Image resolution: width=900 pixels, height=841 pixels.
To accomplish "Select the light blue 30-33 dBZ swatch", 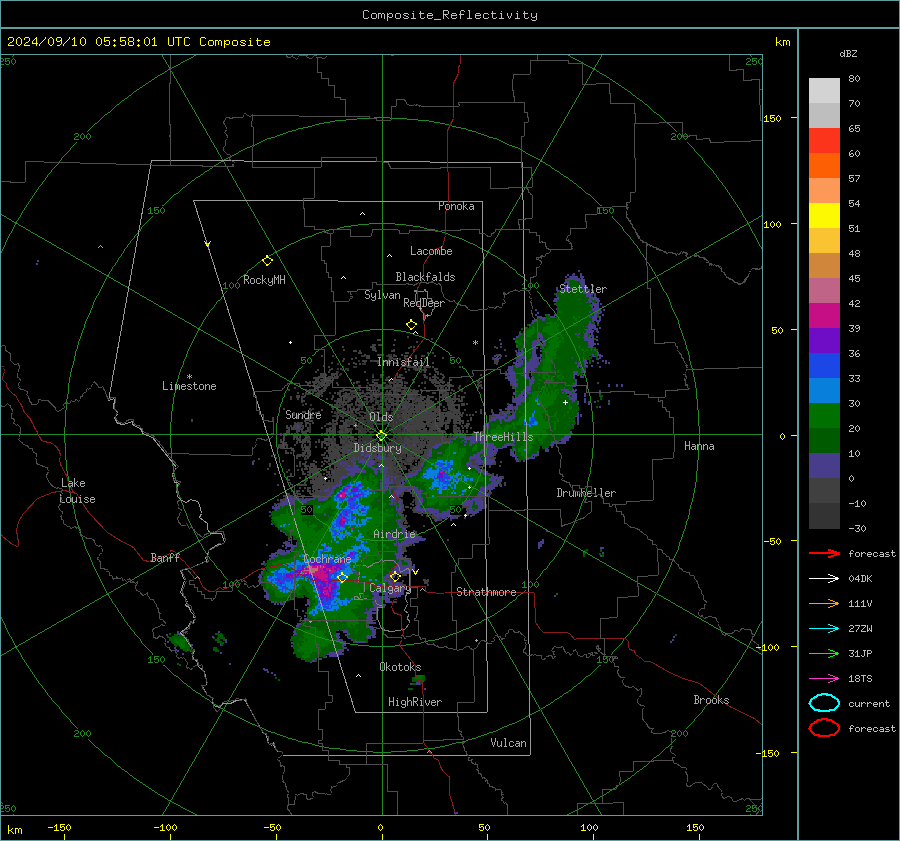I will click(x=824, y=390).
